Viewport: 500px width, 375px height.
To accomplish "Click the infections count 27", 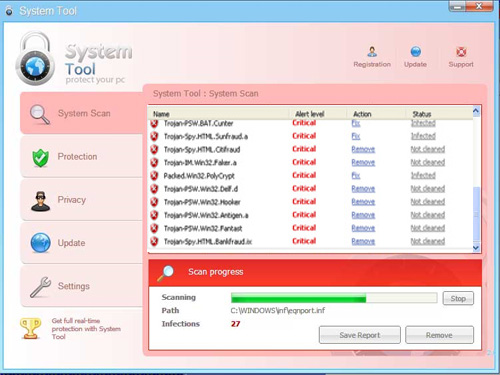I will click(235, 324).
